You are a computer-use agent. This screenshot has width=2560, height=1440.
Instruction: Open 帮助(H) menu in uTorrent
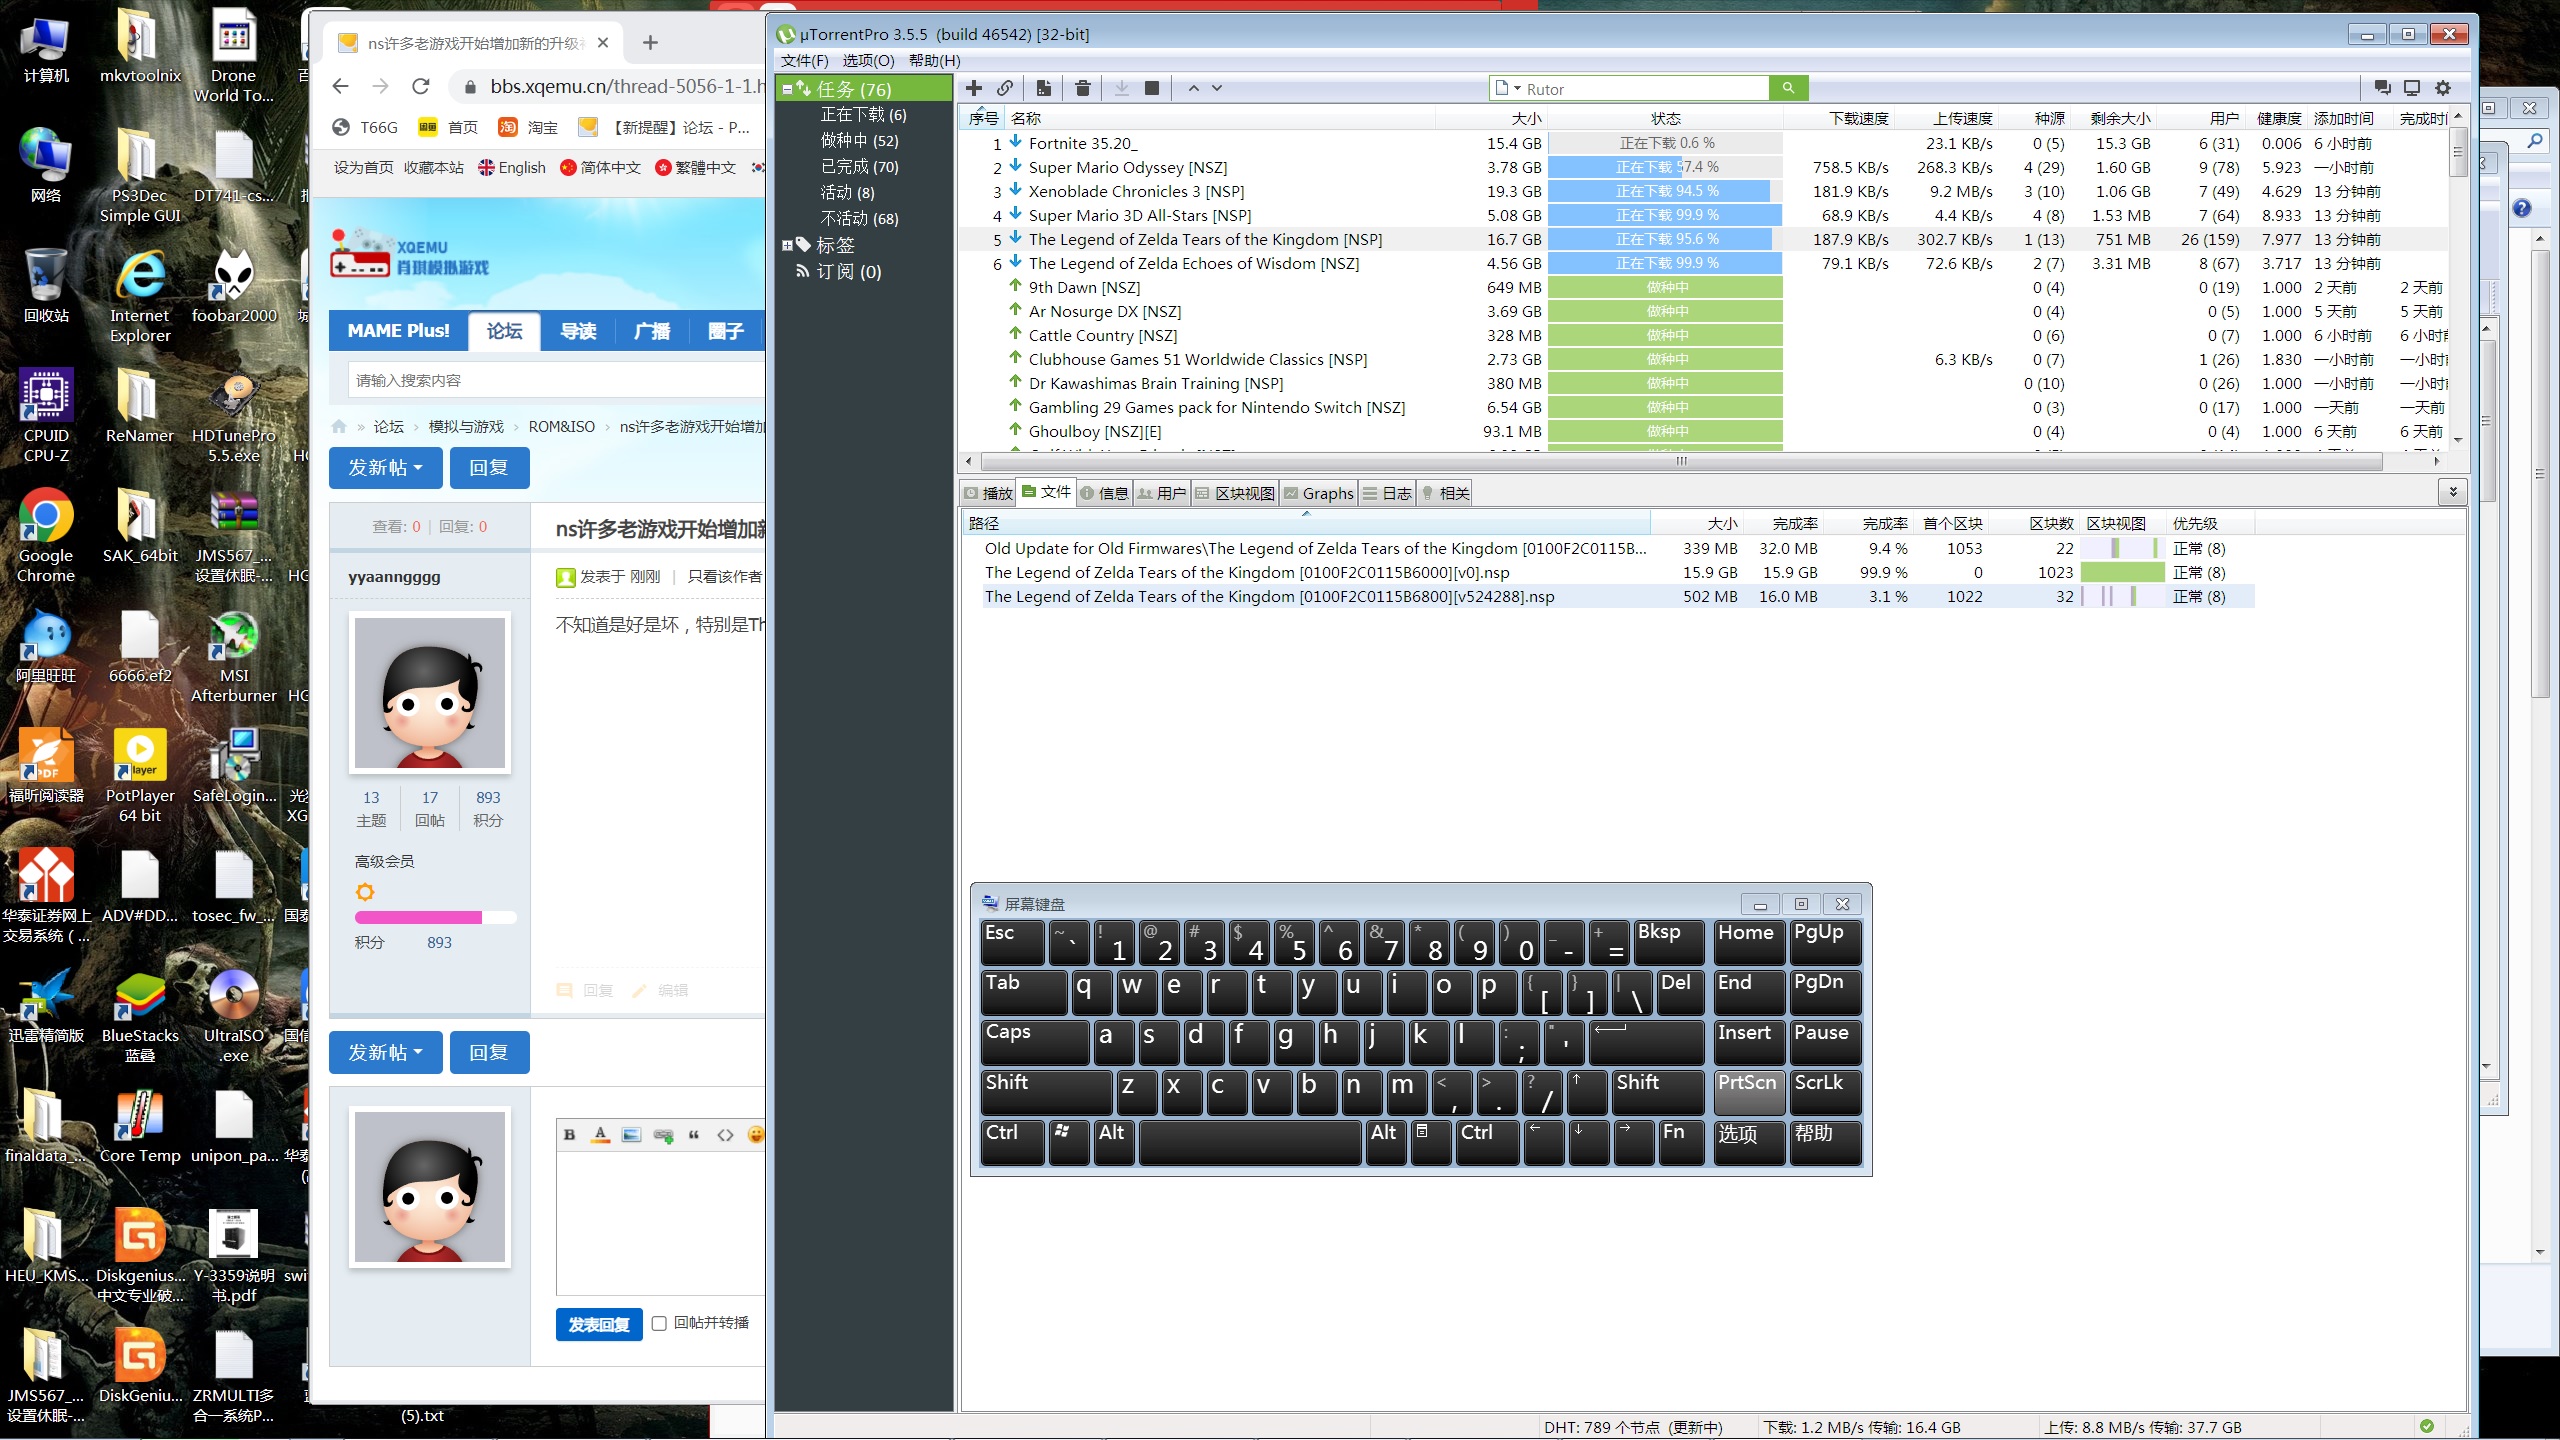pos(935,61)
